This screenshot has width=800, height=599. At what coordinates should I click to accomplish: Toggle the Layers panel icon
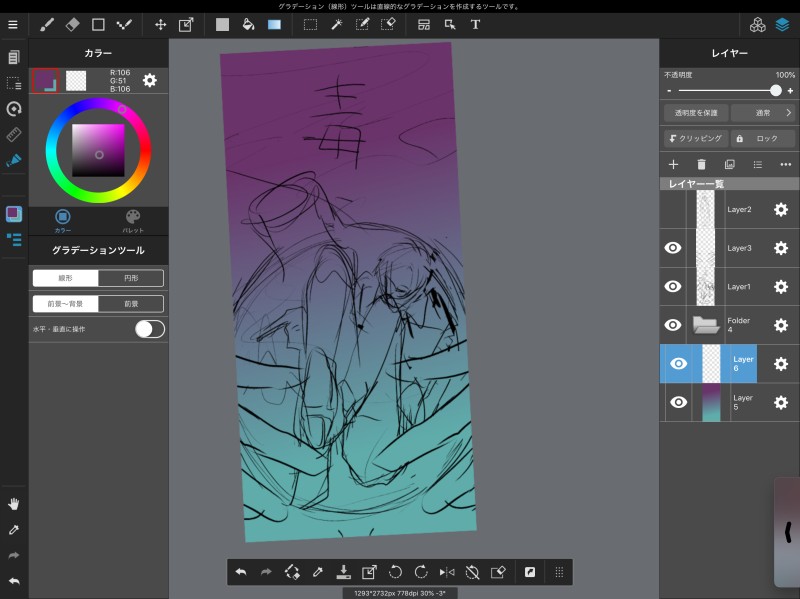783,24
